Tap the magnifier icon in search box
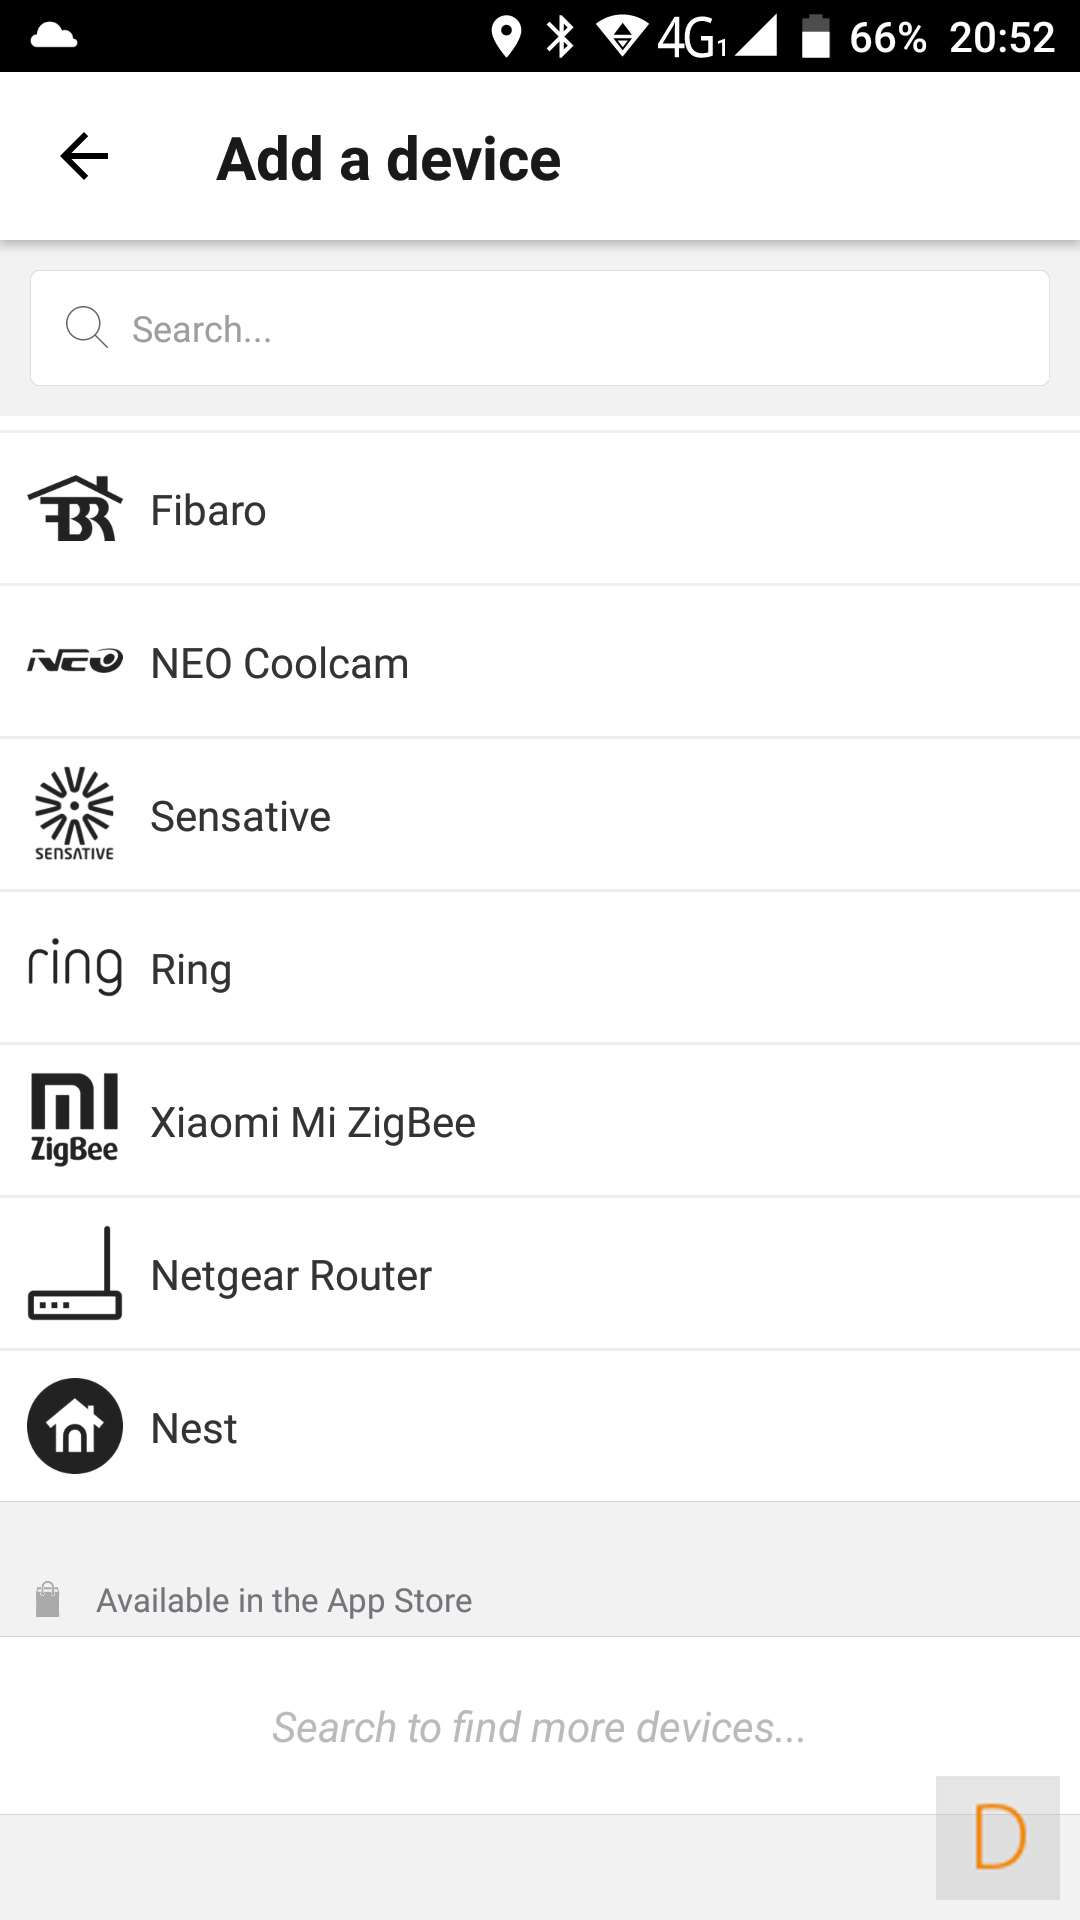Screen dimensions: 1080x1920 coord(87,328)
